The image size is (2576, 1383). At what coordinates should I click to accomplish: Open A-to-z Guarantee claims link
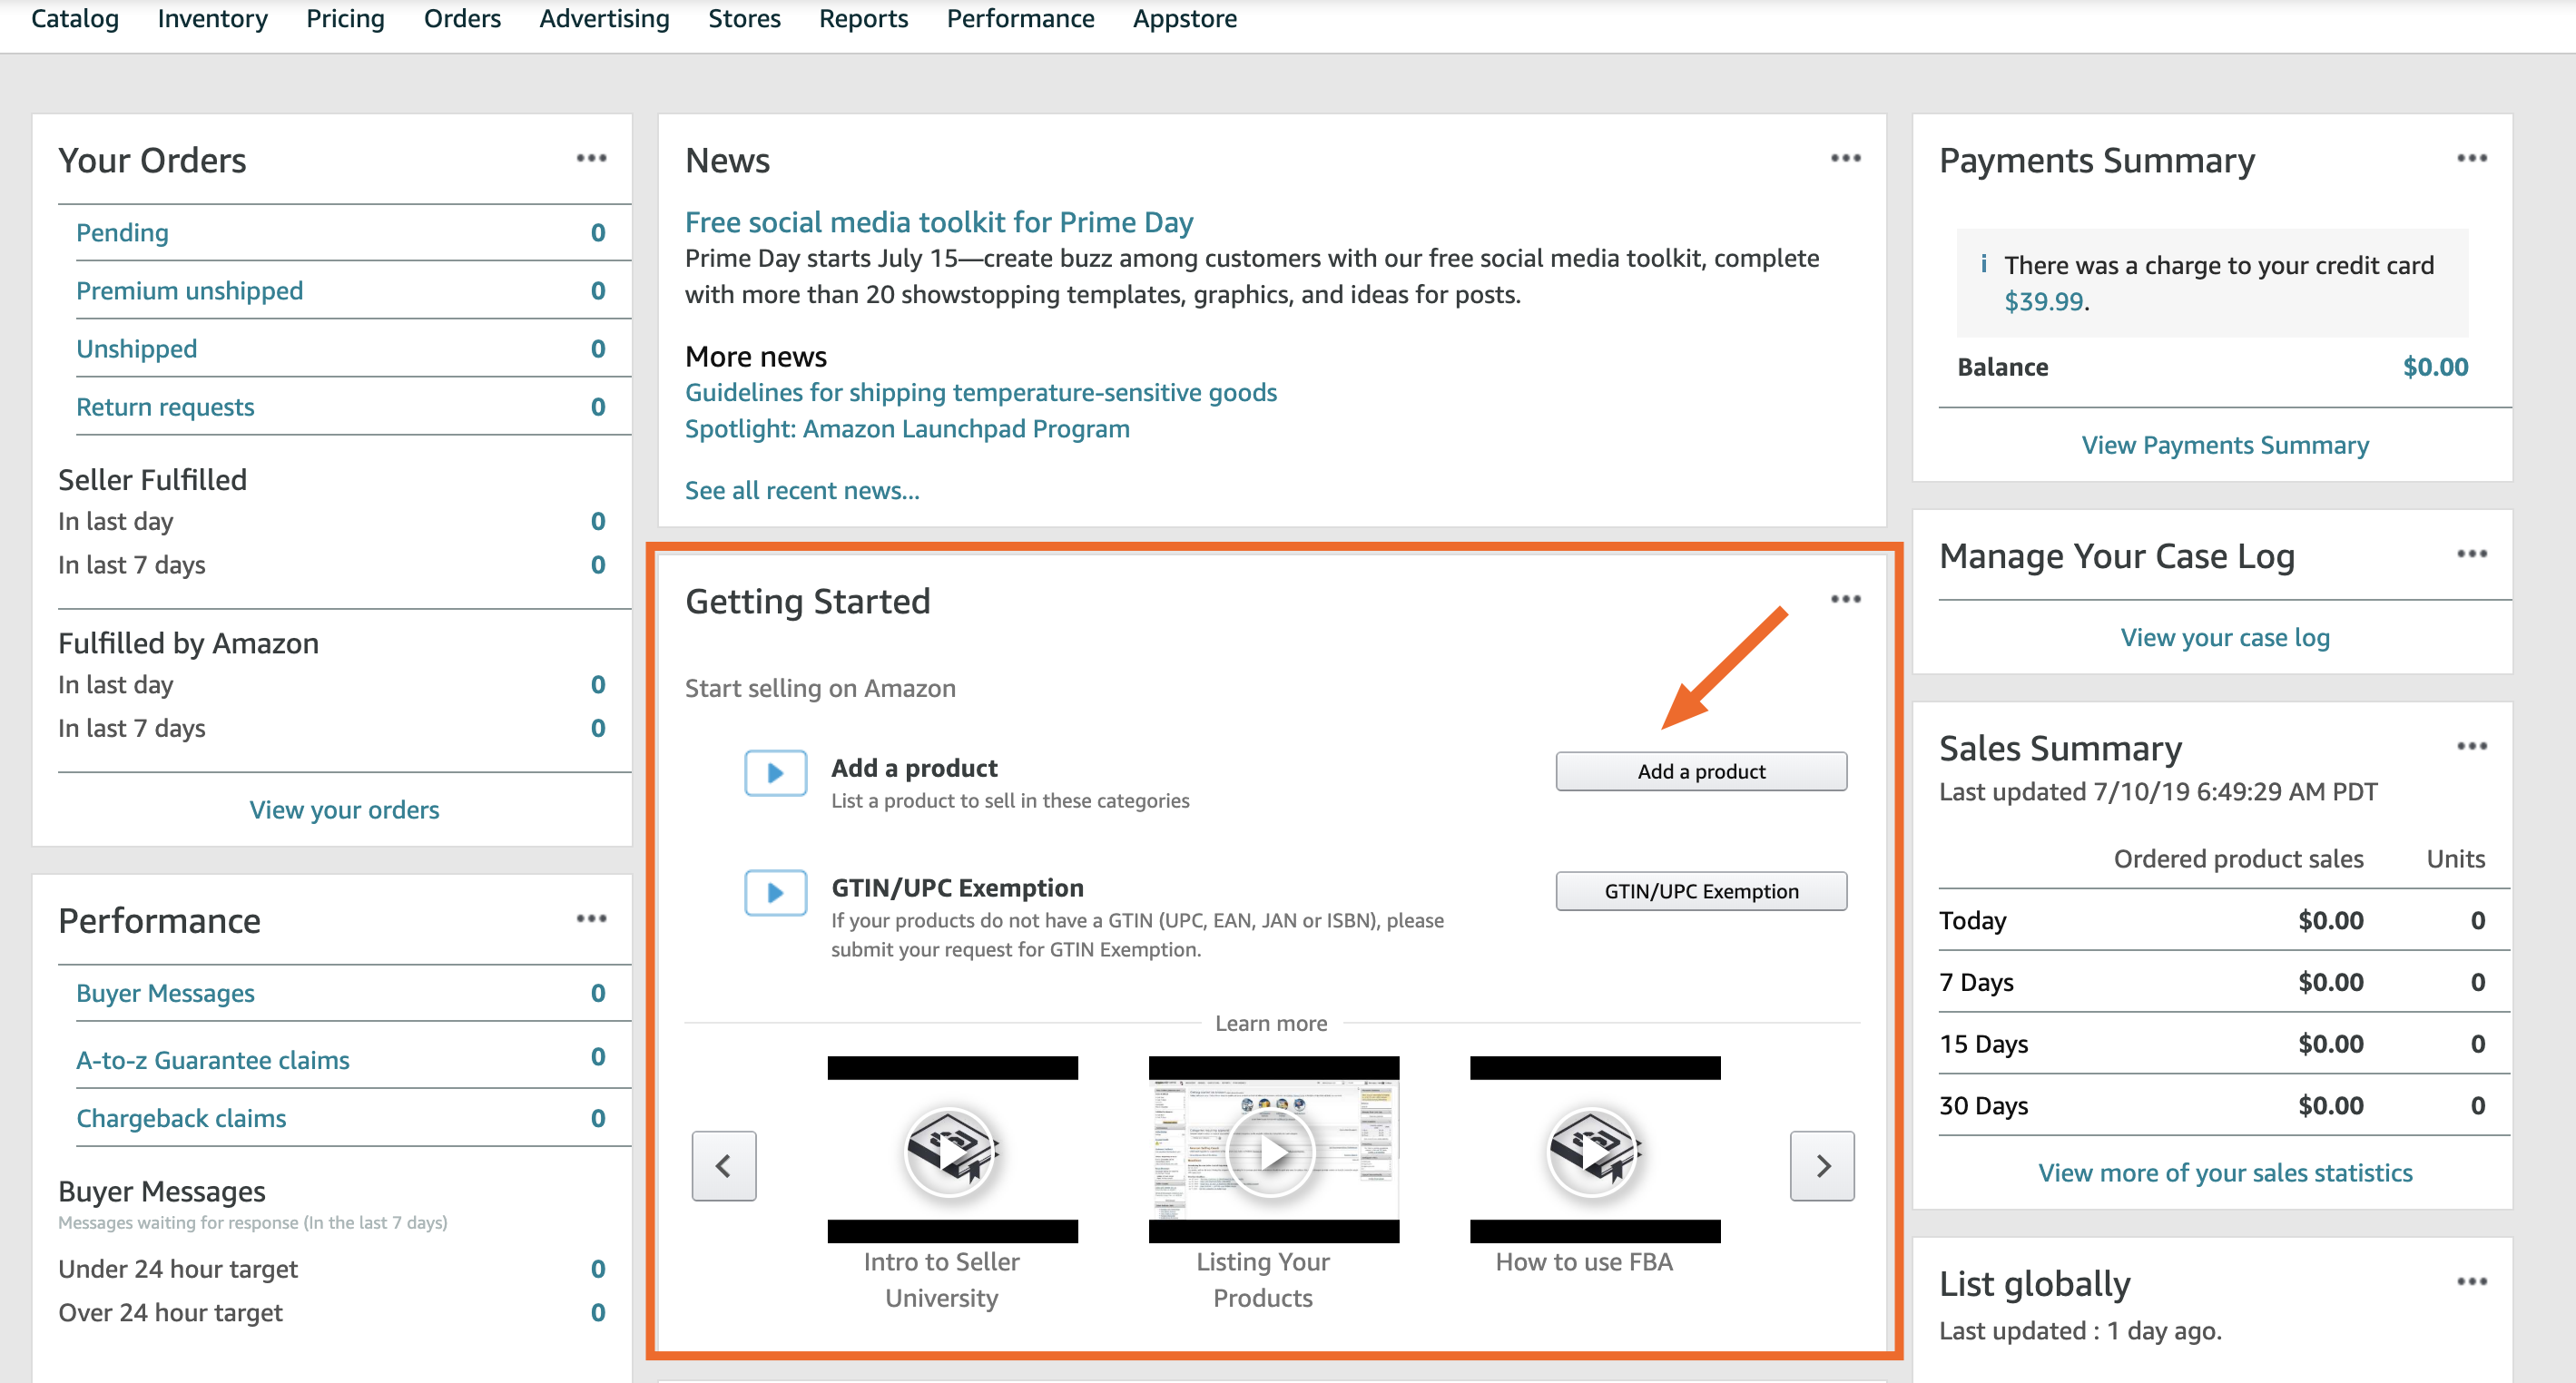pos(213,1060)
